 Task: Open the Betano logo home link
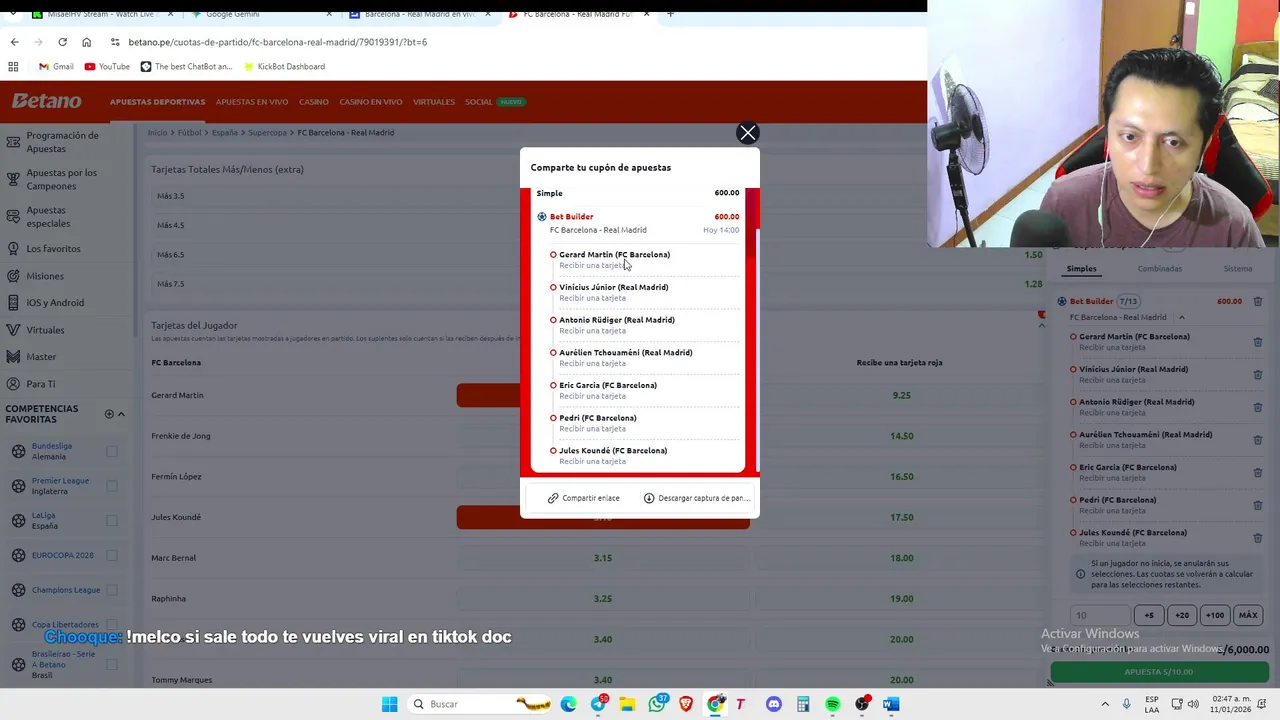pos(47,101)
